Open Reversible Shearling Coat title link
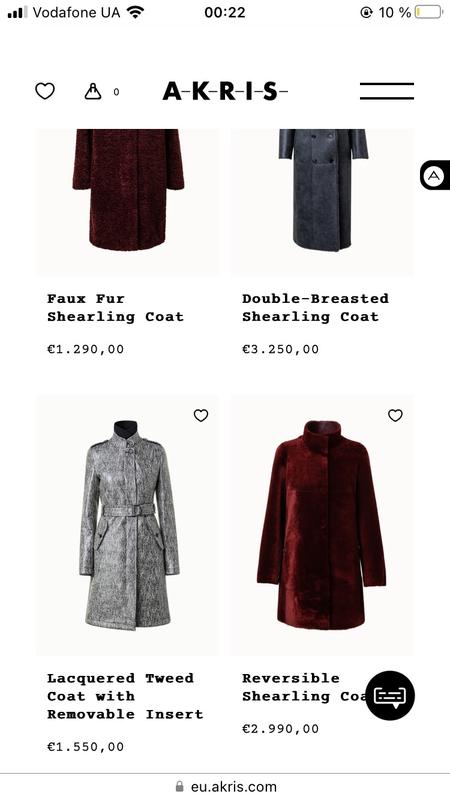This screenshot has height=800, width=450. 303,687
